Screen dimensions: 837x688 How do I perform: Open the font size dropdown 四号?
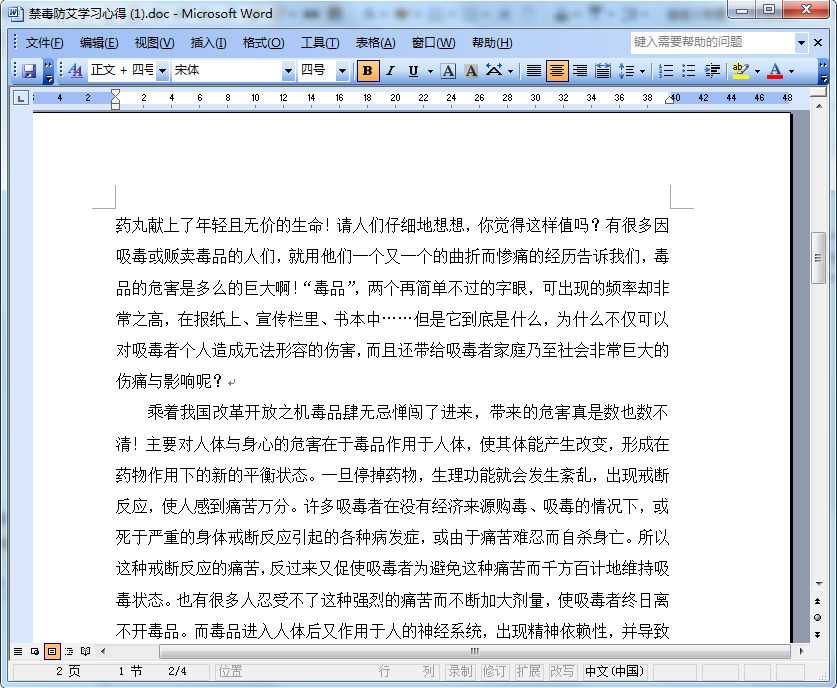click(342, 70)
